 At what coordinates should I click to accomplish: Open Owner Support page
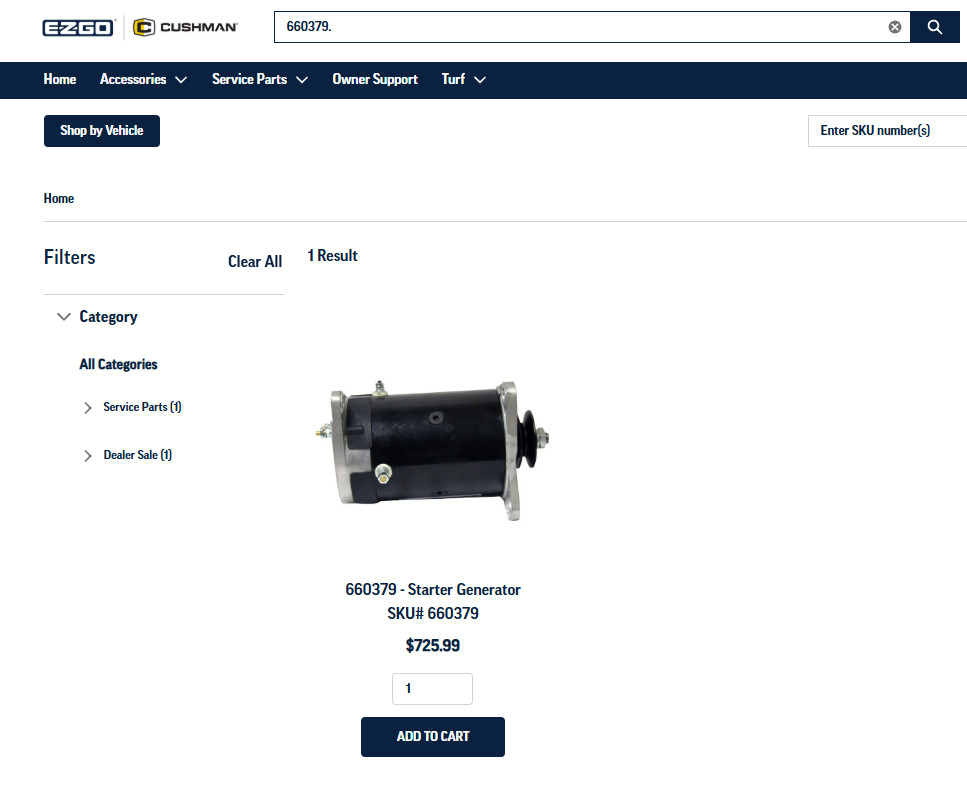(x=375, y=79)
